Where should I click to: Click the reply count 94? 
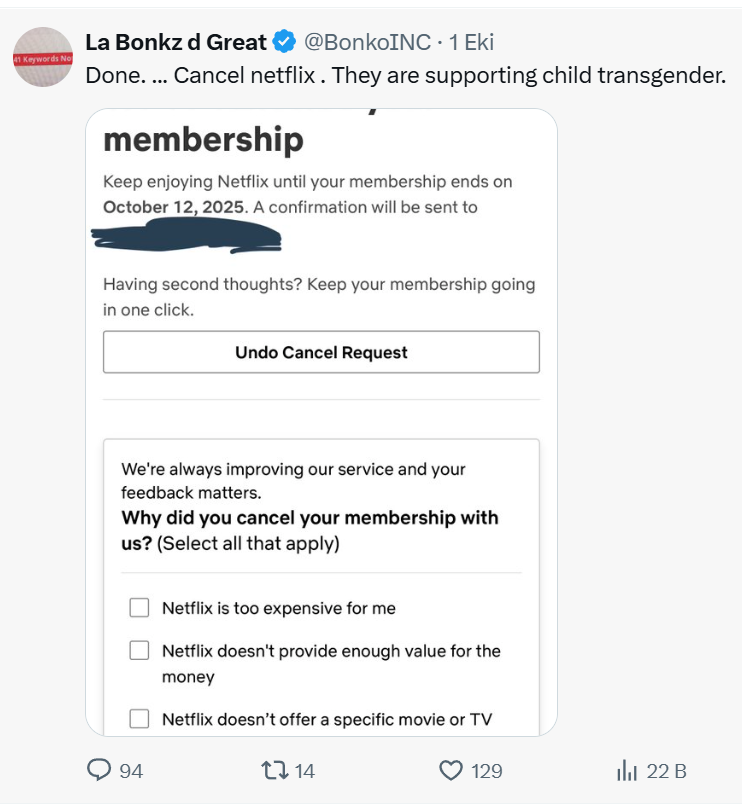click(x=131, y=771)
